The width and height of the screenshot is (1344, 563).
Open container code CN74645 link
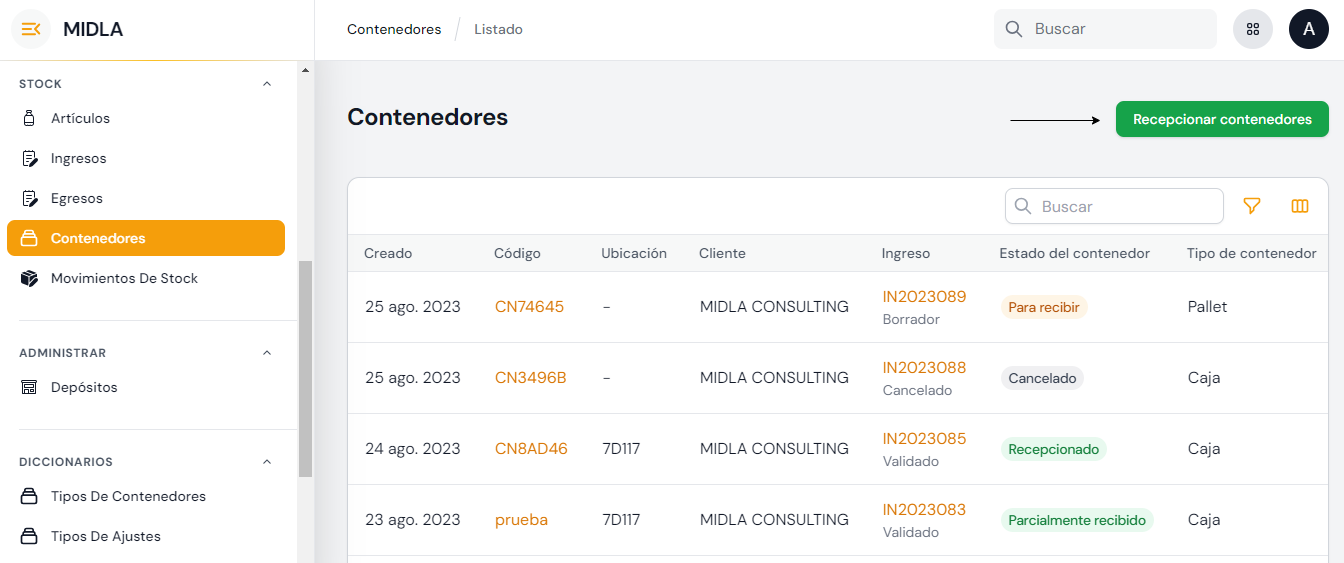tap(529, 307)
